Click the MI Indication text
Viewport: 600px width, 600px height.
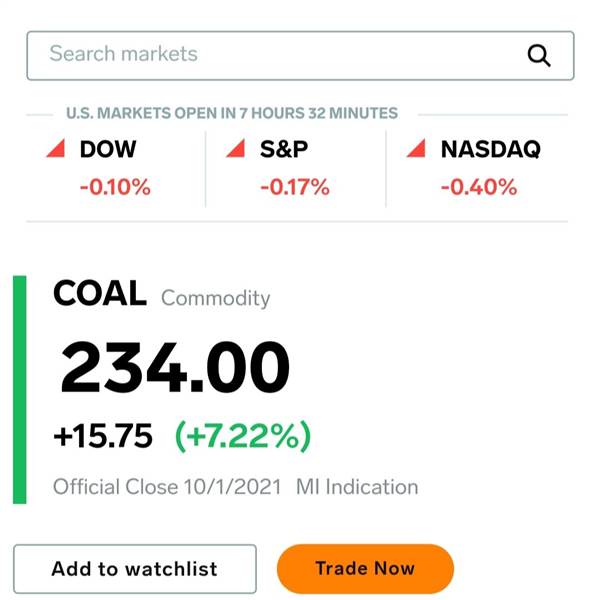tap(357, 487)
